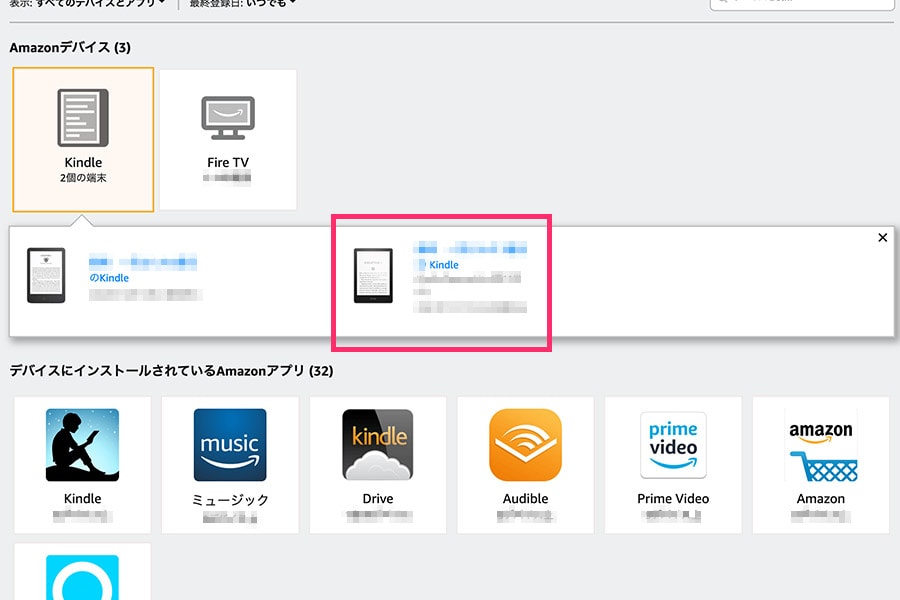
Task: Click the '2個の端末' text
Action: tap(83, 178)
